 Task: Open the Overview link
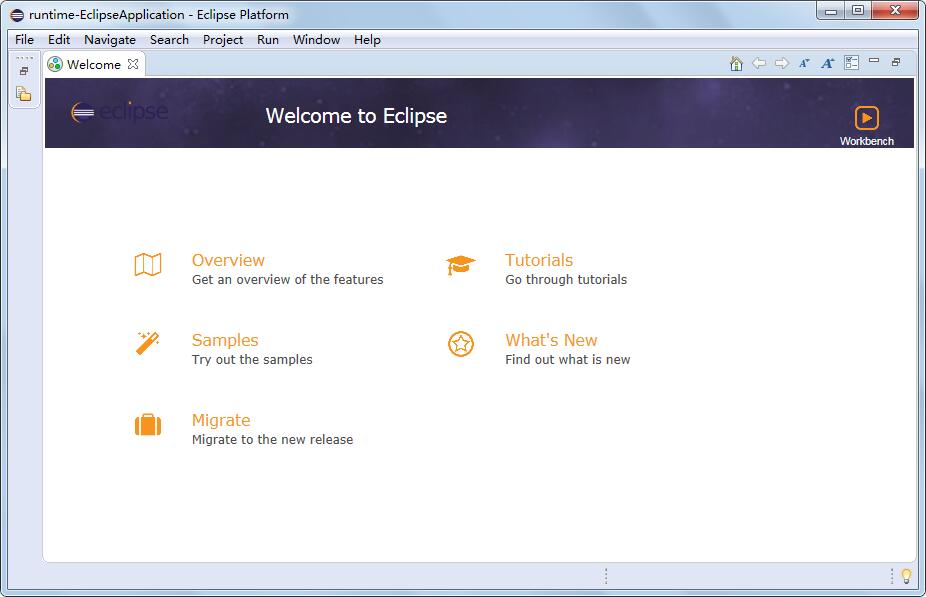(x=228, y=260)
